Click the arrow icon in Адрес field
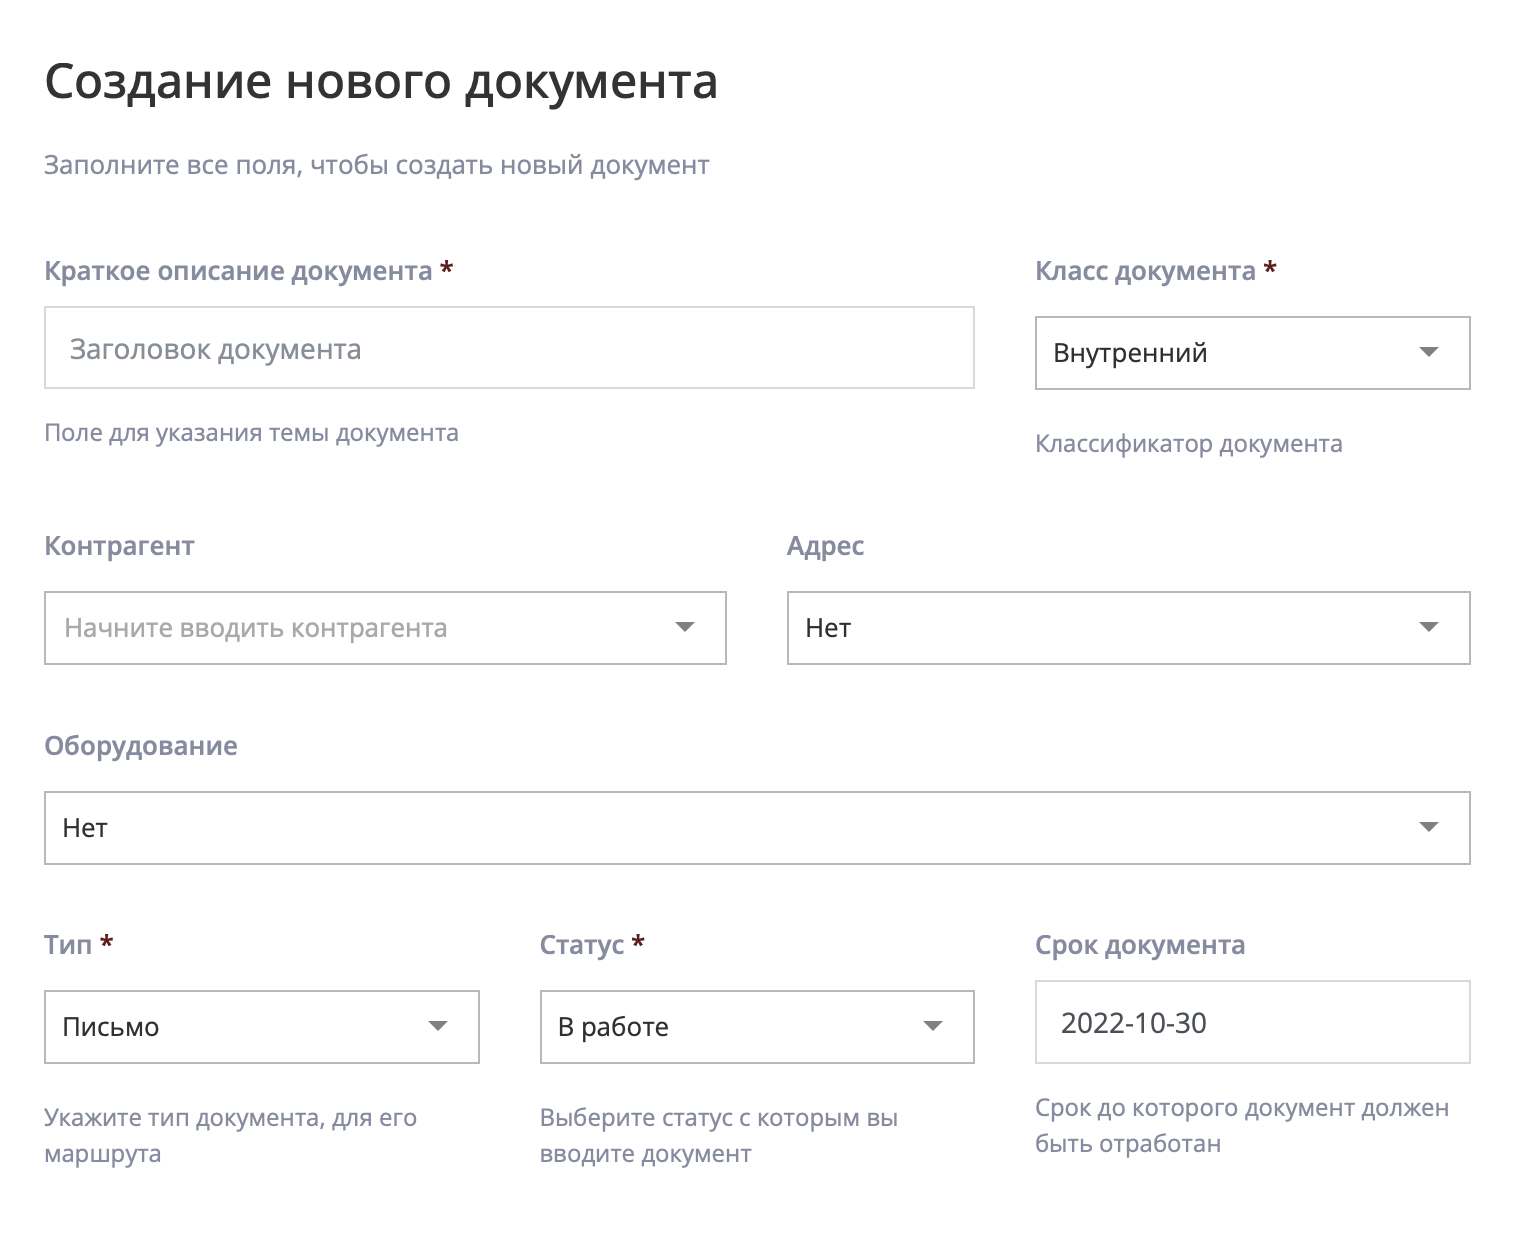 coord(1428,627)
